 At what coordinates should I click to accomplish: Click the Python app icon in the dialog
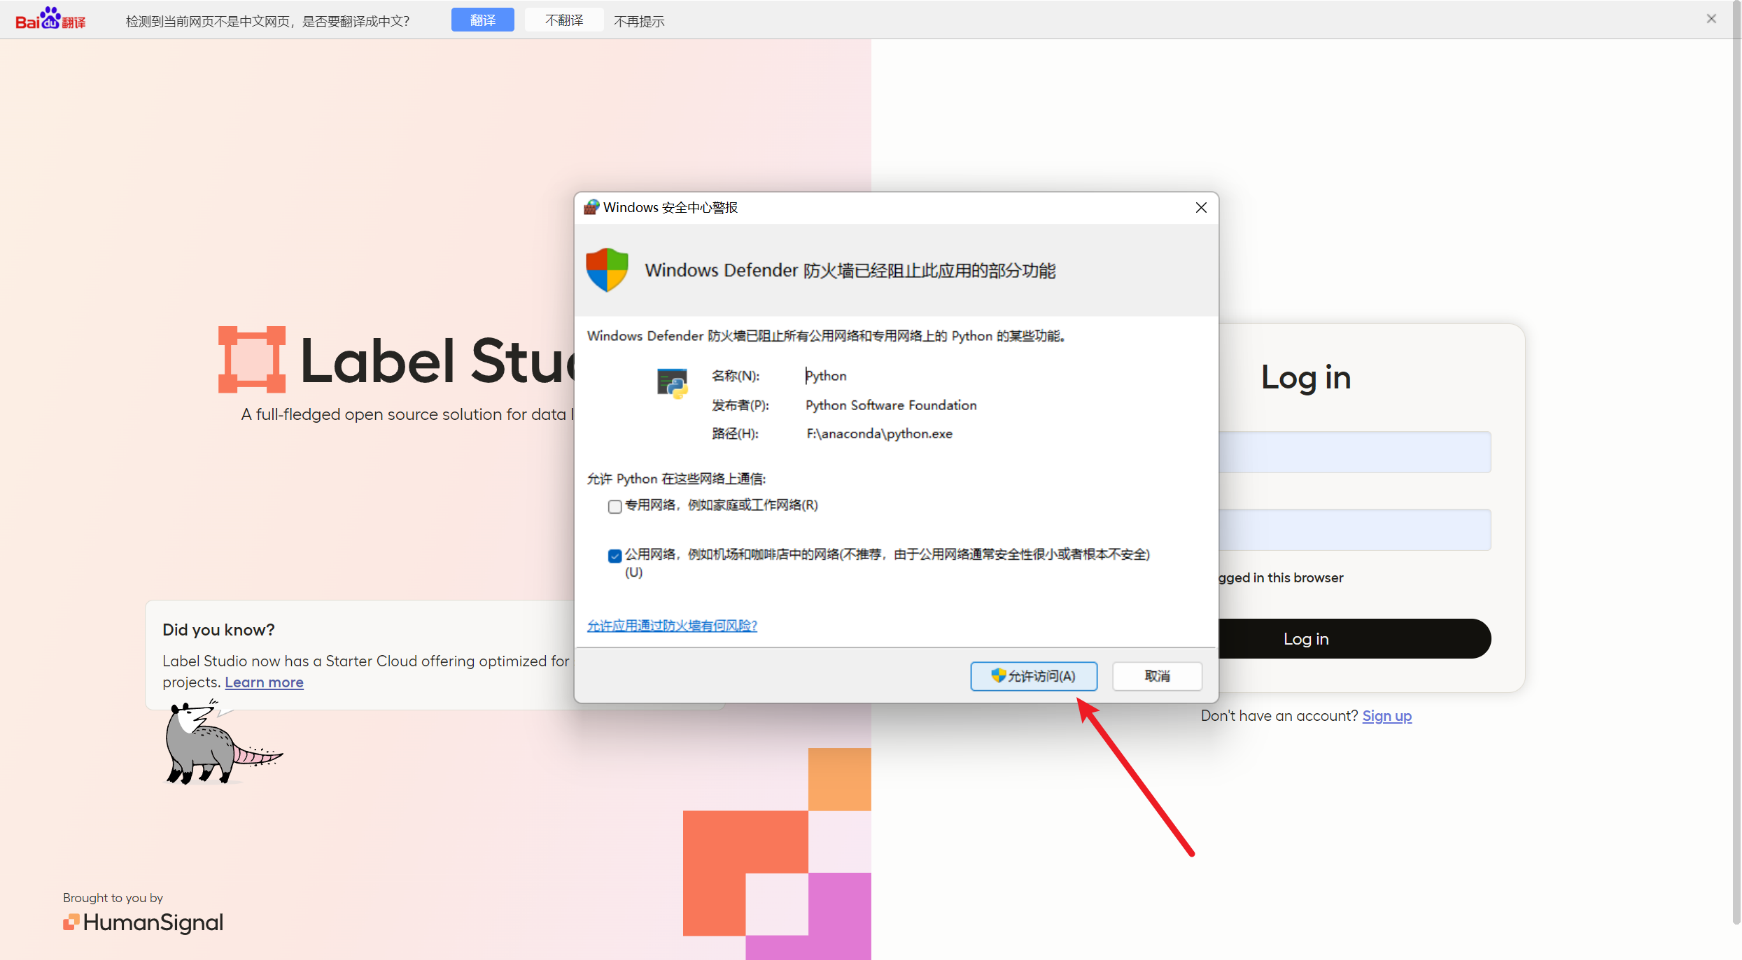pyautogui.click(x=672, y=383)
